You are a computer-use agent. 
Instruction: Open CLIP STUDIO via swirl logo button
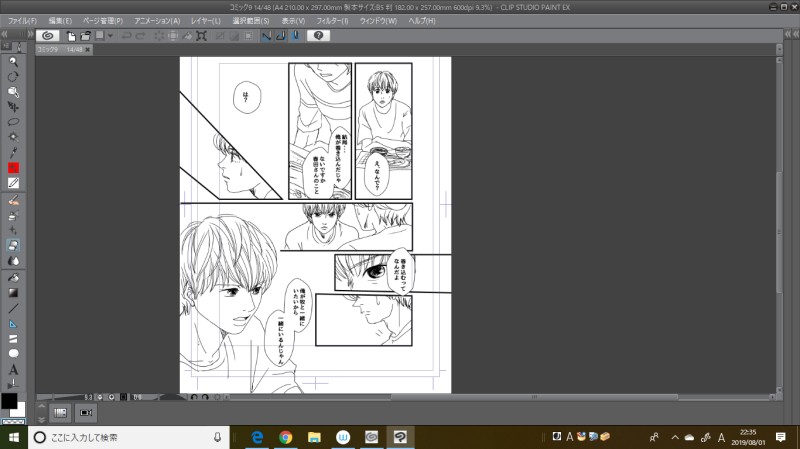(x=47, y=36)
